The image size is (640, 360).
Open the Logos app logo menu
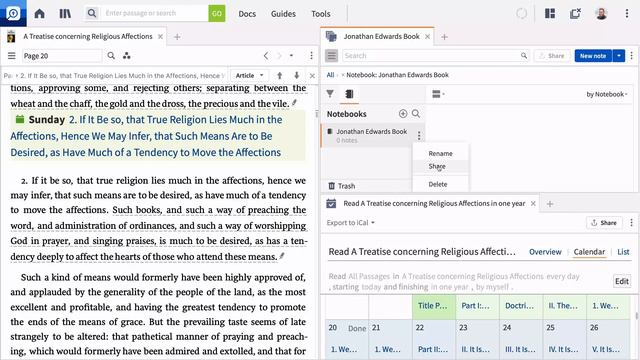[x=13, y=13]
